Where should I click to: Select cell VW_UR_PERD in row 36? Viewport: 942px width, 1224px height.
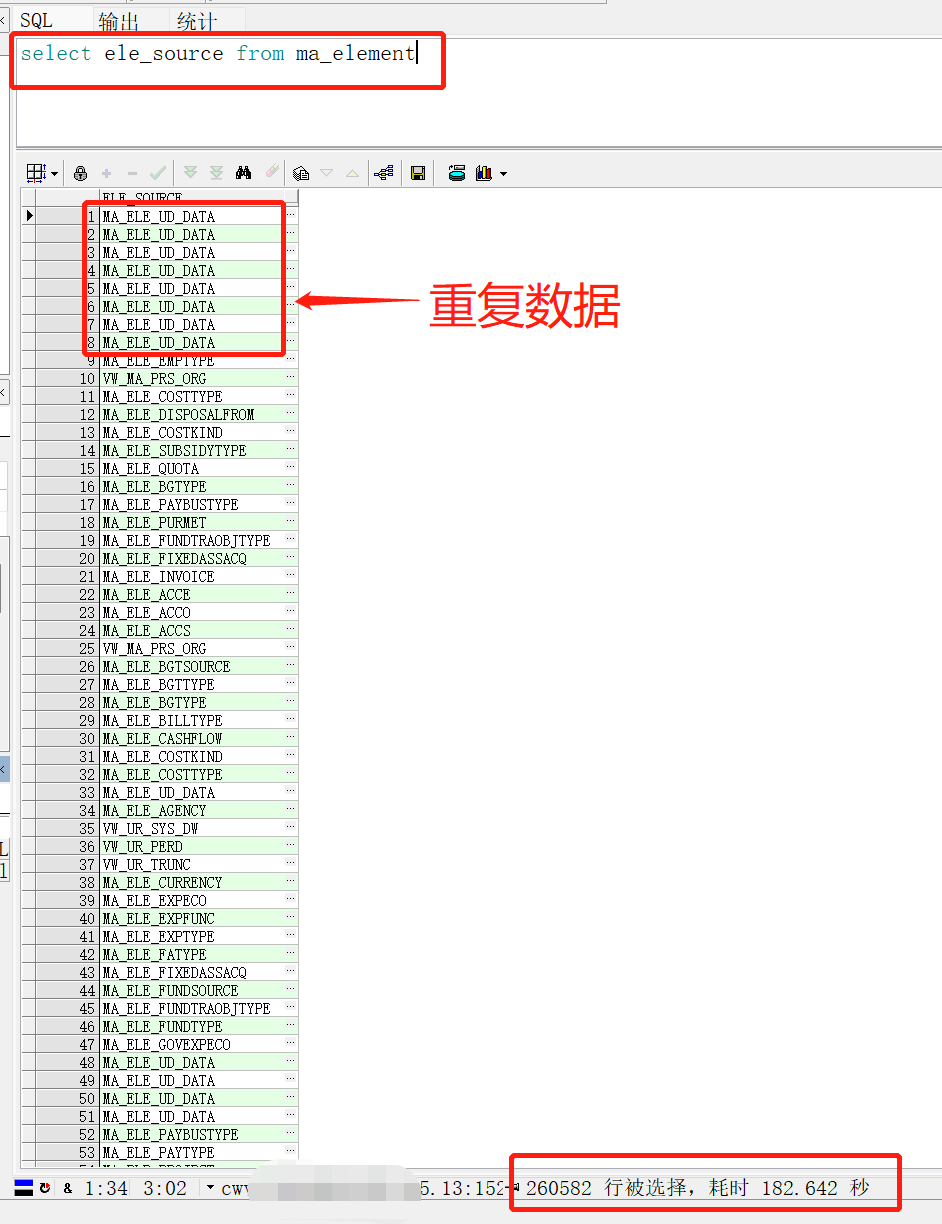click(192, 846)
